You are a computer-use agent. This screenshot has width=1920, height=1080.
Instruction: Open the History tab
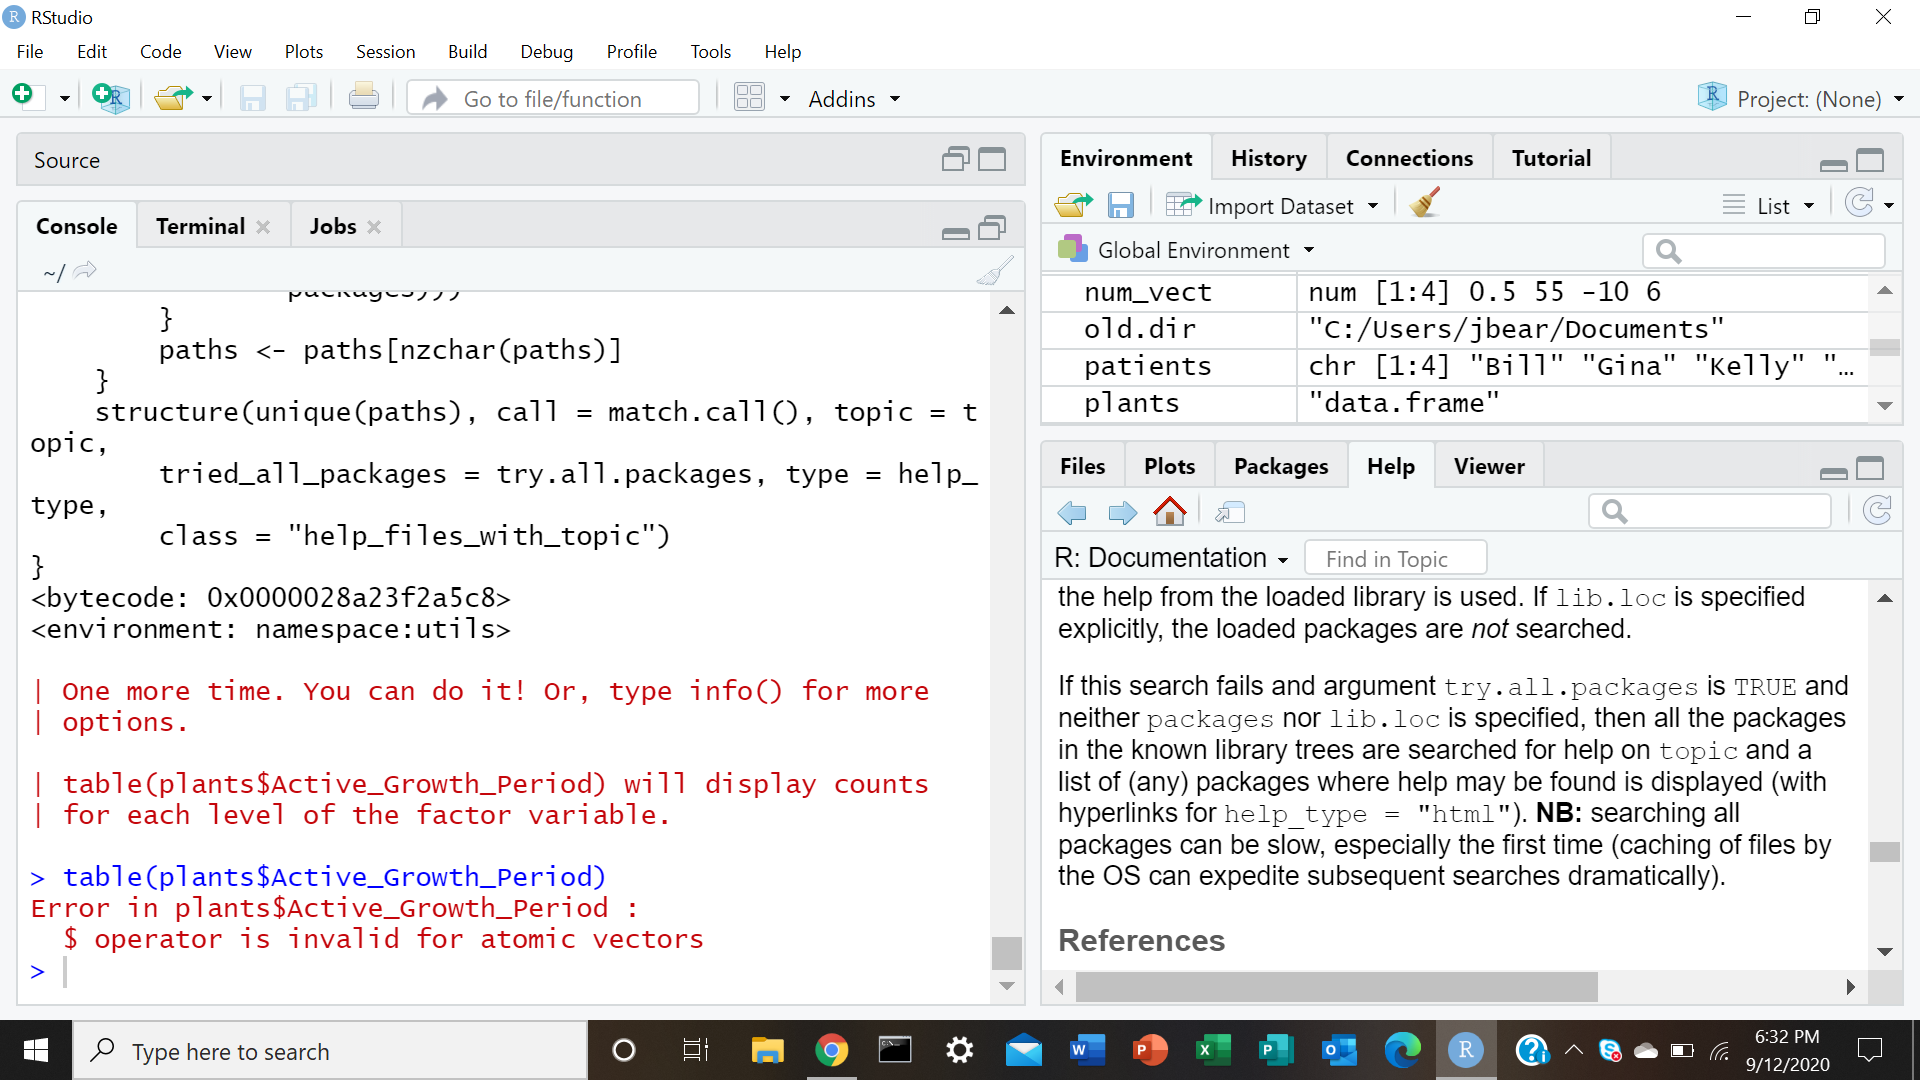pyautogui.click(x=1268, y=157)
